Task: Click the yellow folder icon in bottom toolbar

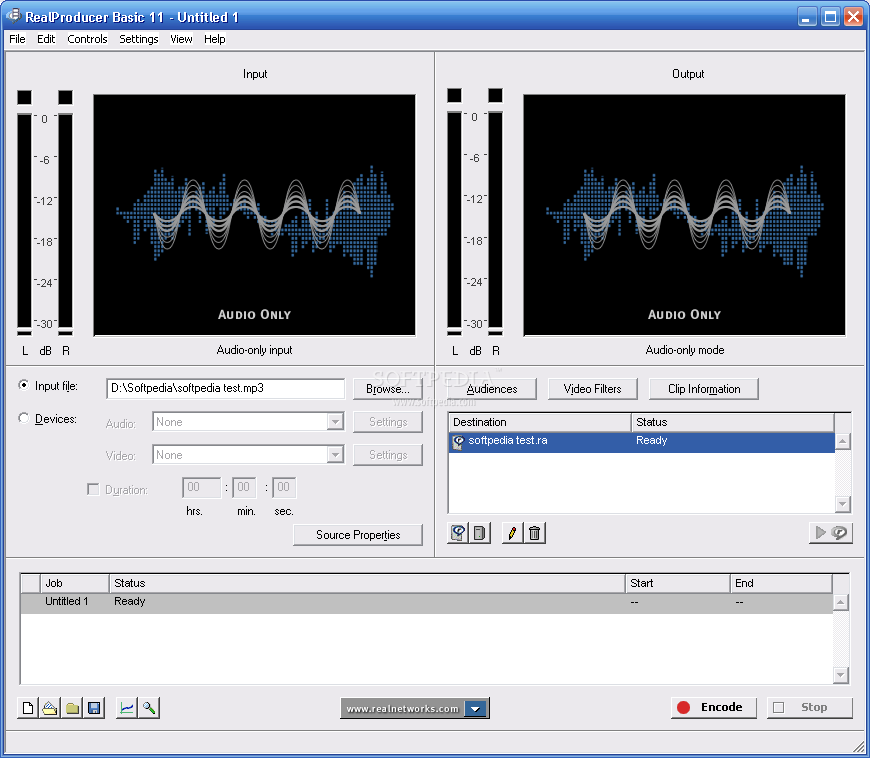Action: click(72, 708)
